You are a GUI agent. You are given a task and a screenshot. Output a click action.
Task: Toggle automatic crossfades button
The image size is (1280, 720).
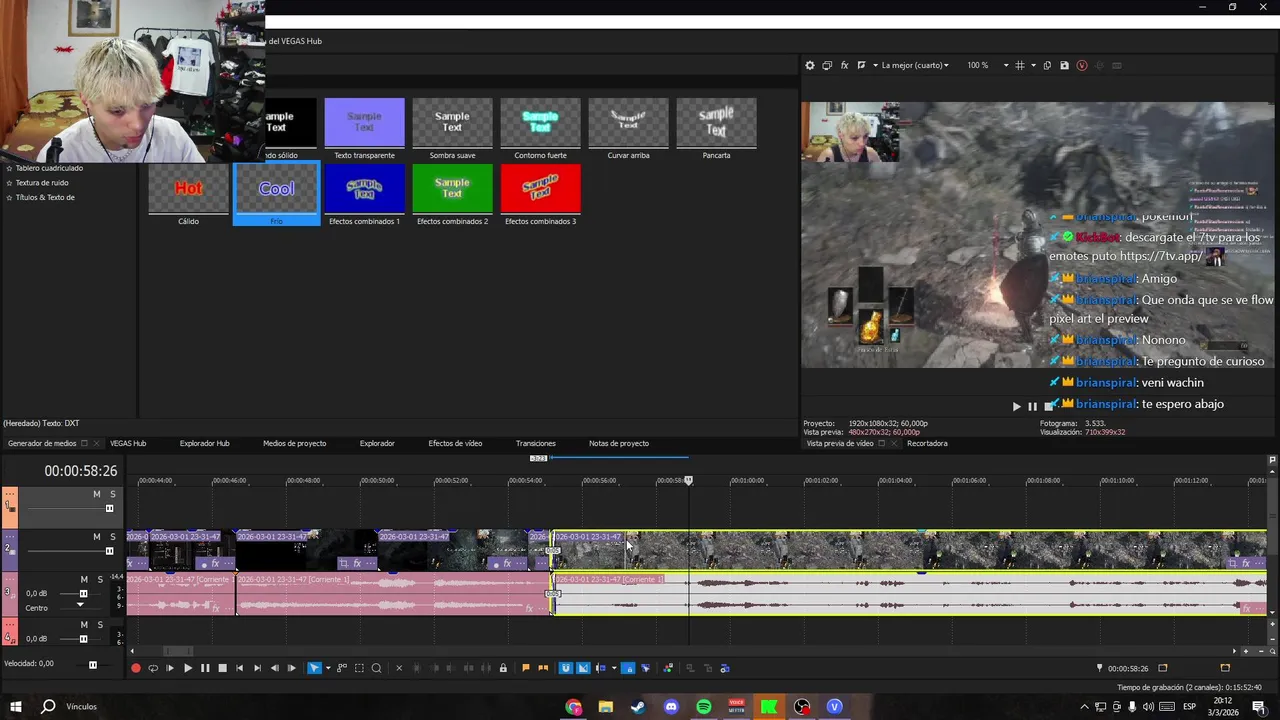(x=583, y=668)
